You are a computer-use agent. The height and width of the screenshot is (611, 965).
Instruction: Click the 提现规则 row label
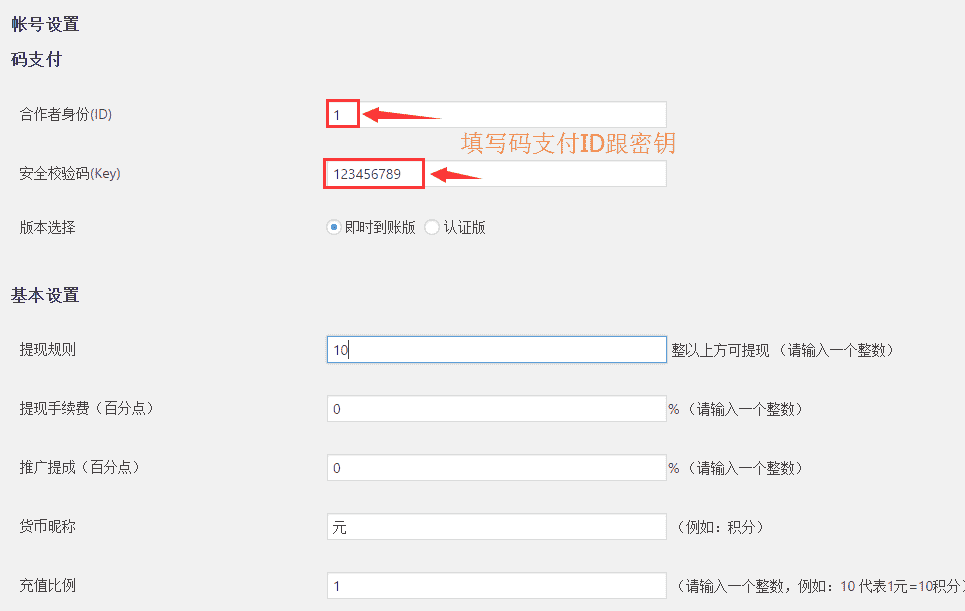click(x=48, y=350)
